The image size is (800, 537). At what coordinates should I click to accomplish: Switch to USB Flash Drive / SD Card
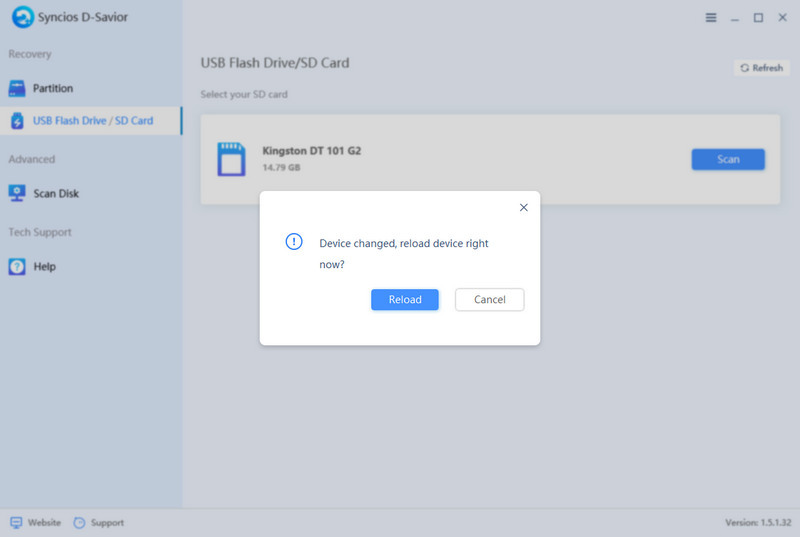pyautogui.click(x=92, y=121)
